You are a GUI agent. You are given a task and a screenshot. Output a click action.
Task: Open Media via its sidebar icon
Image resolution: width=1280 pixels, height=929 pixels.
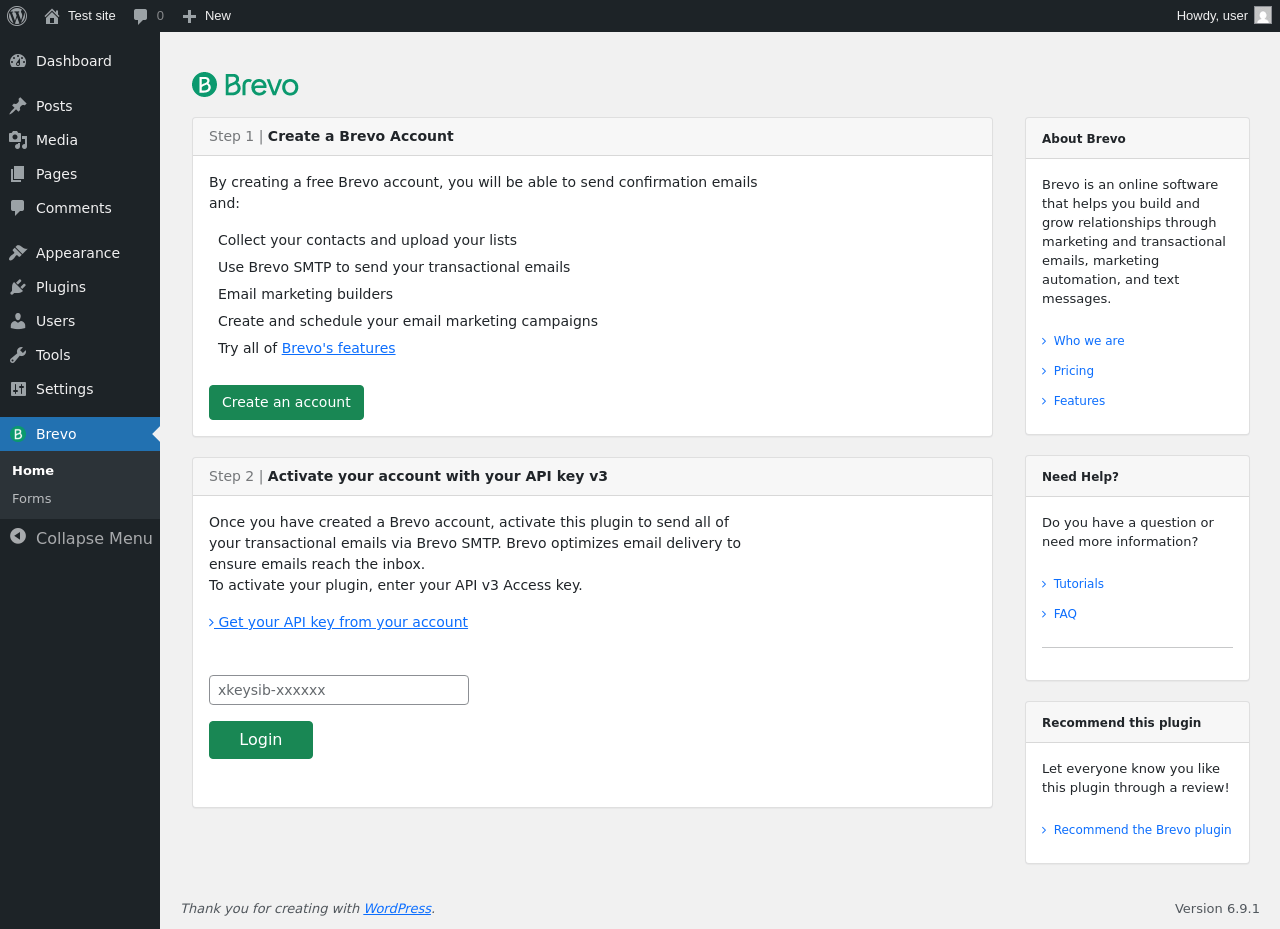point(18,140)
